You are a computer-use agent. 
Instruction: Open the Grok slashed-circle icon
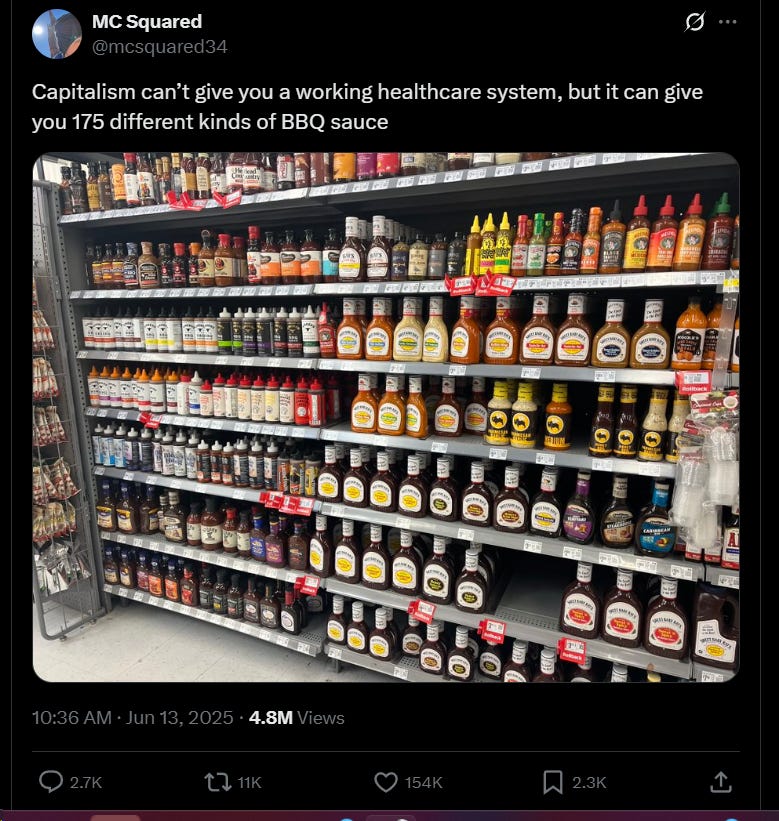tap(695, 22)
